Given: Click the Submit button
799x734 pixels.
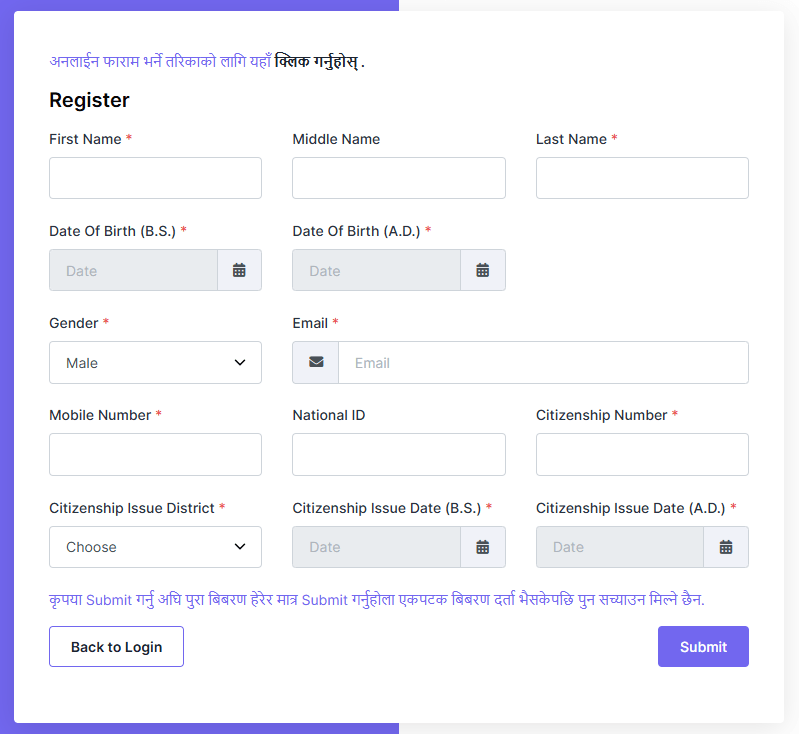Looking at the screenshot, I should pyautogui.click(x=703, y=646).
